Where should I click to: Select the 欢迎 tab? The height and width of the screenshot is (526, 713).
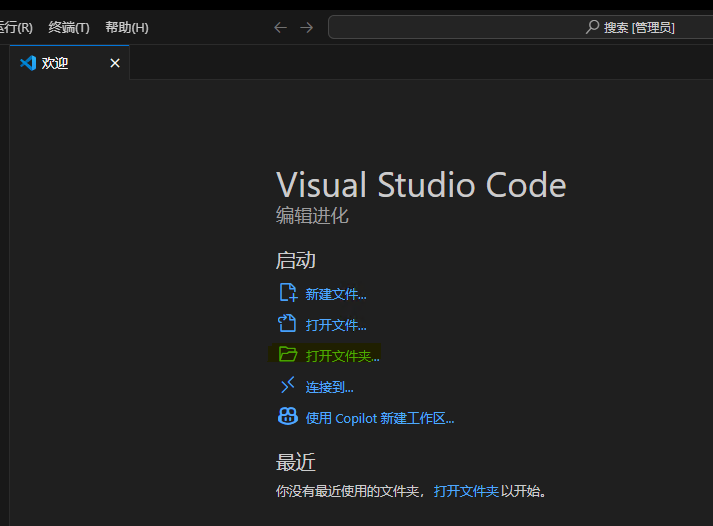coord(70,63)
